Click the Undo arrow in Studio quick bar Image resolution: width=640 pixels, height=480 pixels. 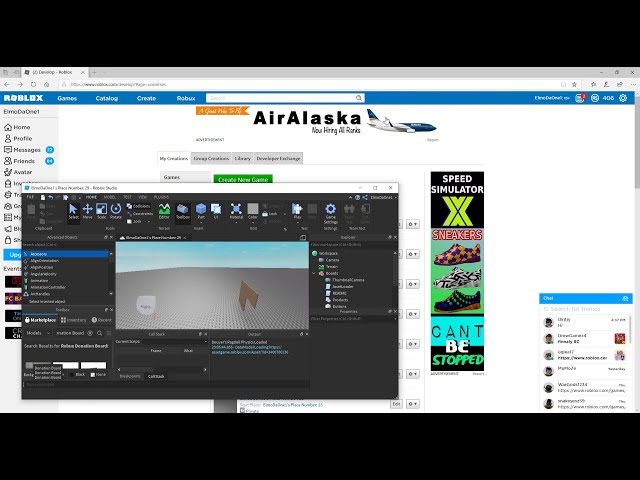pos(50,198)
